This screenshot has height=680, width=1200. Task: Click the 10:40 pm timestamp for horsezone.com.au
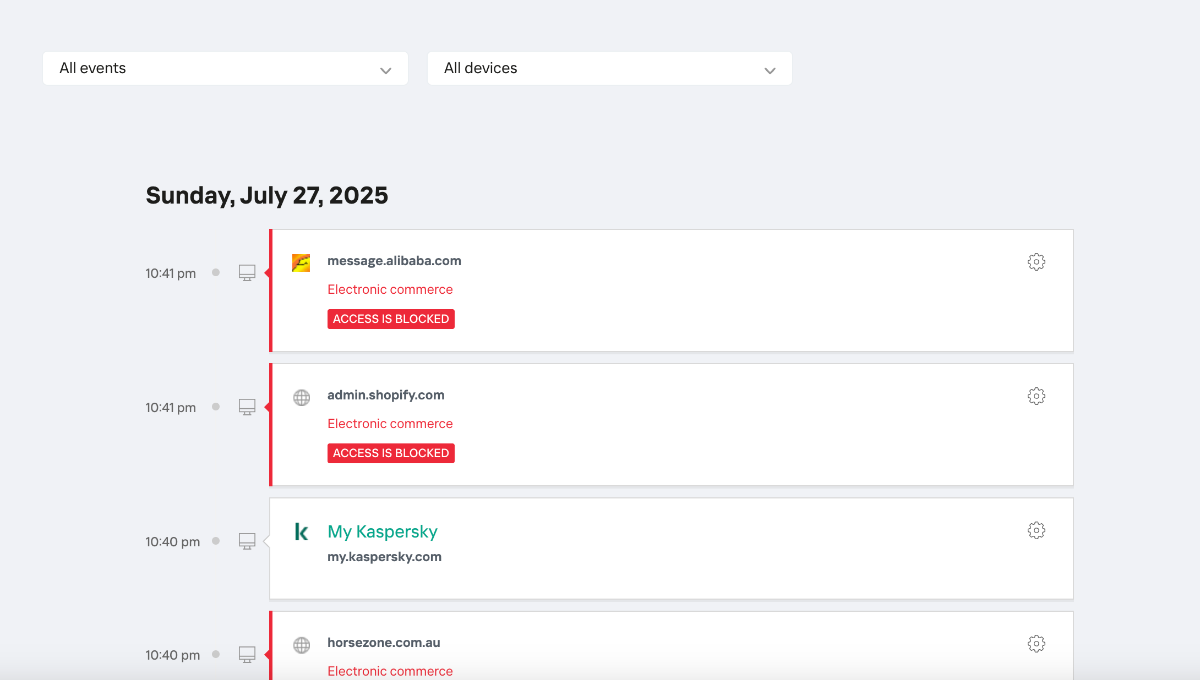pyautogui.click(x=172, y=655)
